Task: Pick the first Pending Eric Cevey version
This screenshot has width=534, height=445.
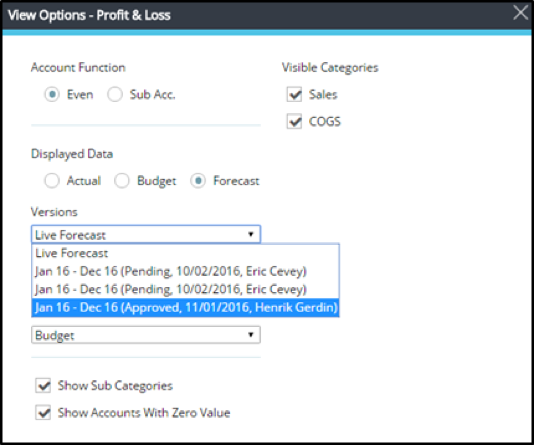Action: coord(185,271)
